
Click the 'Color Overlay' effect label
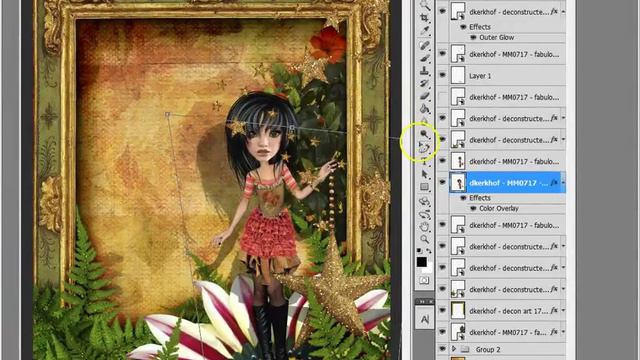click(499, 209)
